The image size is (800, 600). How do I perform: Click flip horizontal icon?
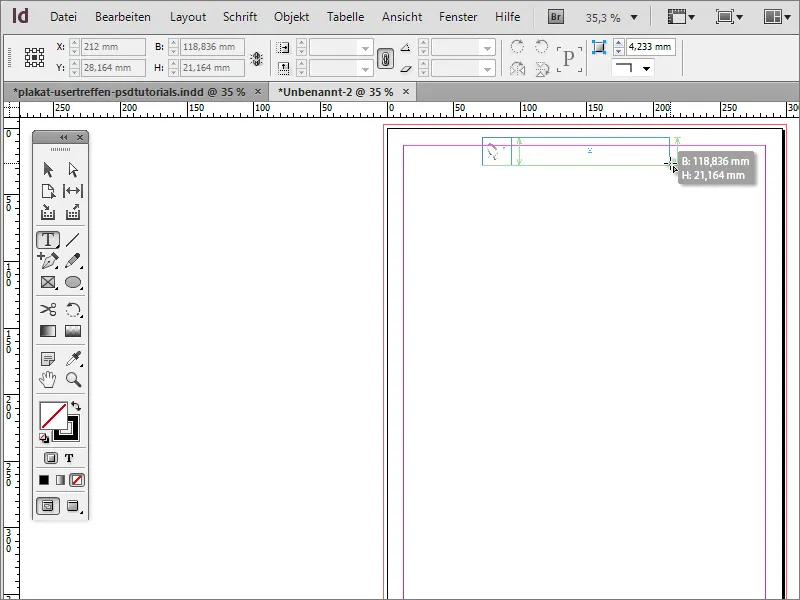[517, 68]
